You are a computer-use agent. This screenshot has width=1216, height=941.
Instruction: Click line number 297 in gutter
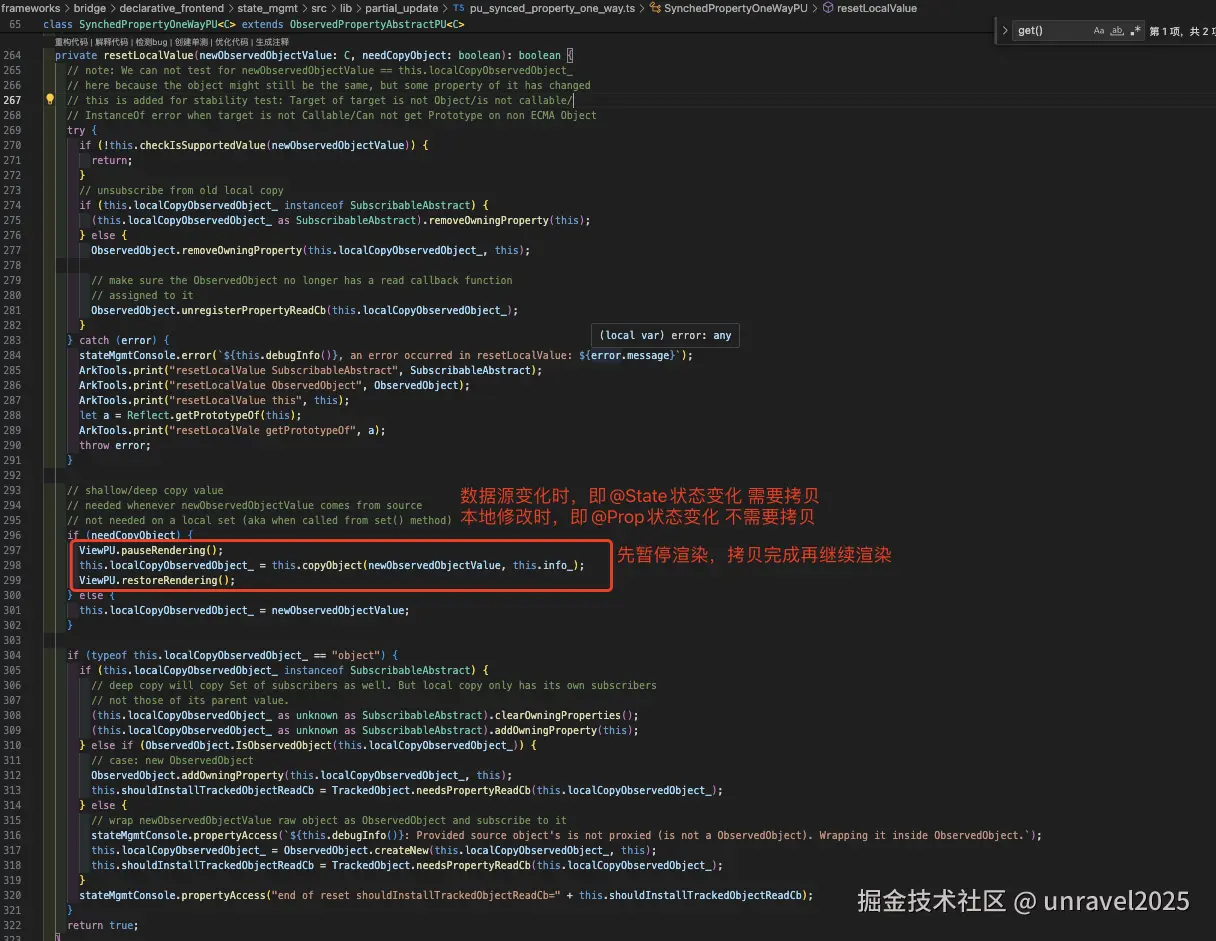12,550
